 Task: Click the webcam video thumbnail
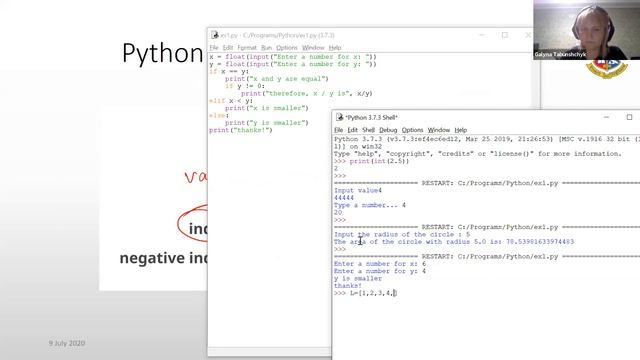586,30
